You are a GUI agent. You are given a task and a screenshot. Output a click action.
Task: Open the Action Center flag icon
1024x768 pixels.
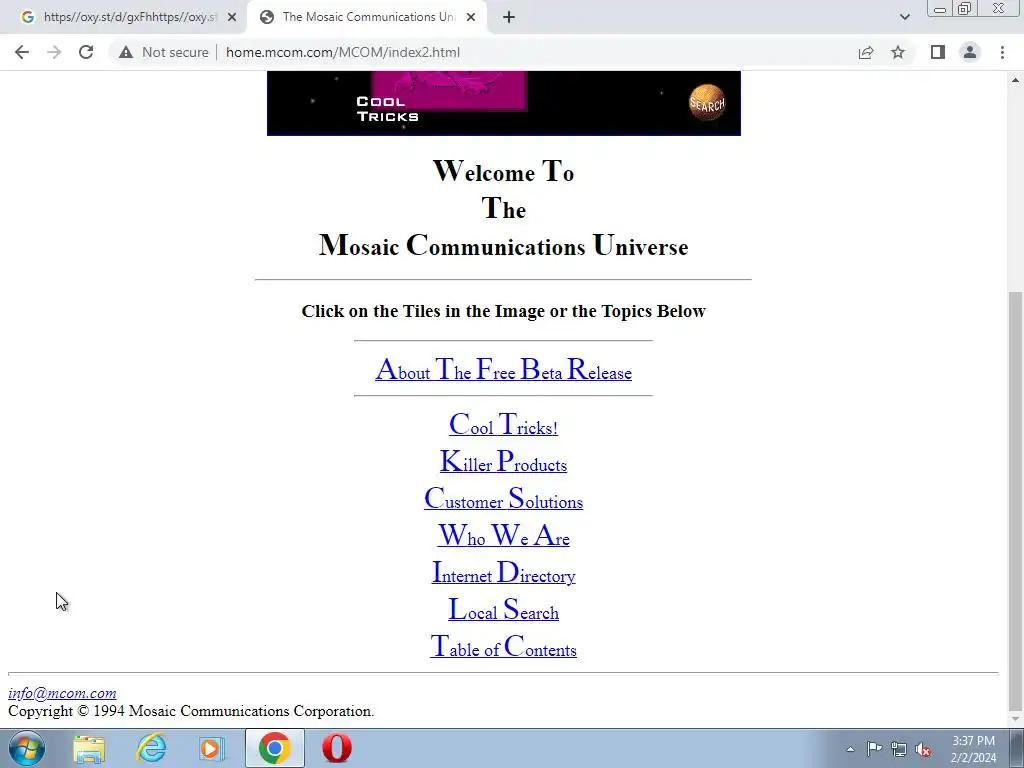[x=874, y=749]
